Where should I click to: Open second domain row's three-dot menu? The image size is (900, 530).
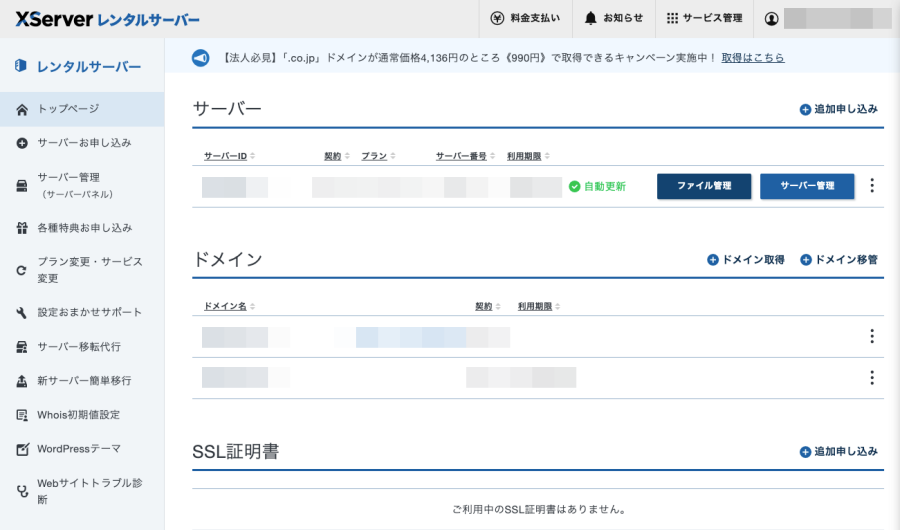coord(872,377)
